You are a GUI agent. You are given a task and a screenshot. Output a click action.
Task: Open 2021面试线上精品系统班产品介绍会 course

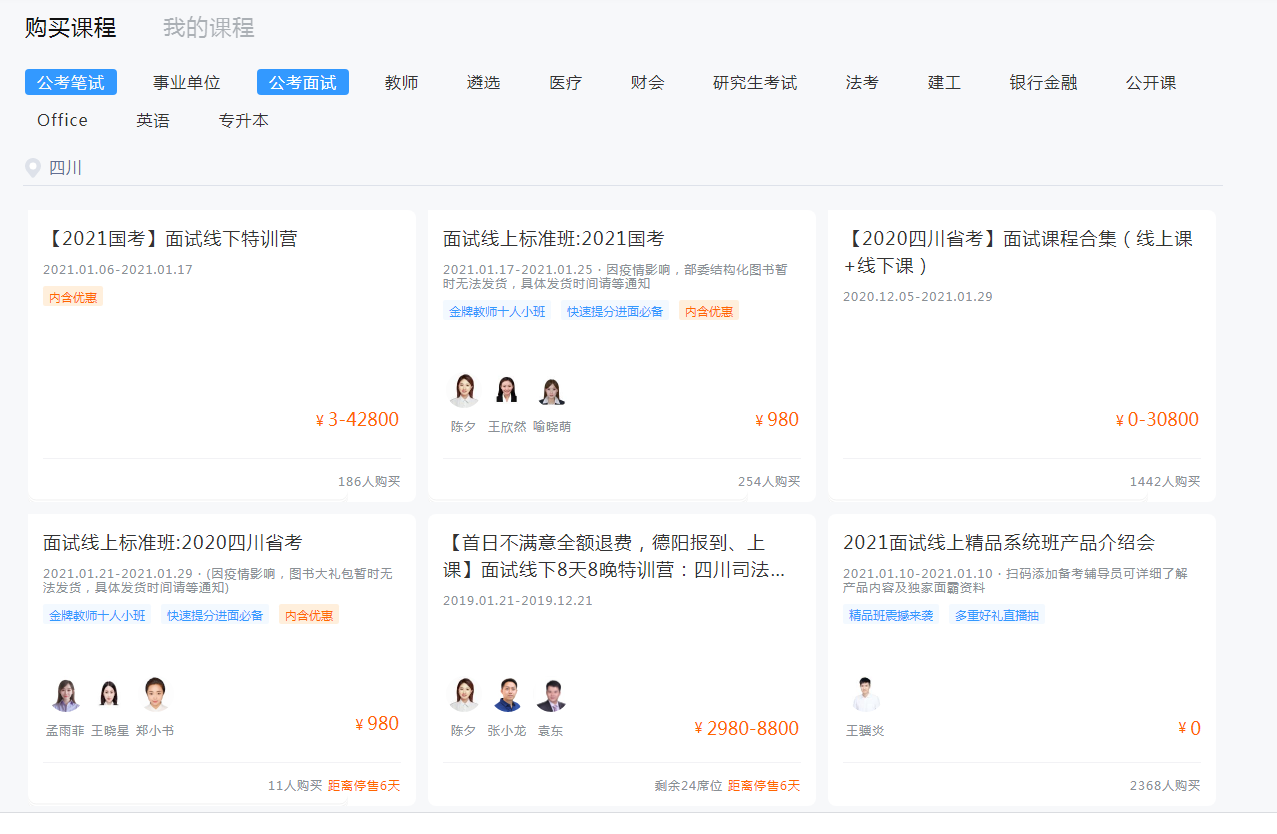(998, 543)
